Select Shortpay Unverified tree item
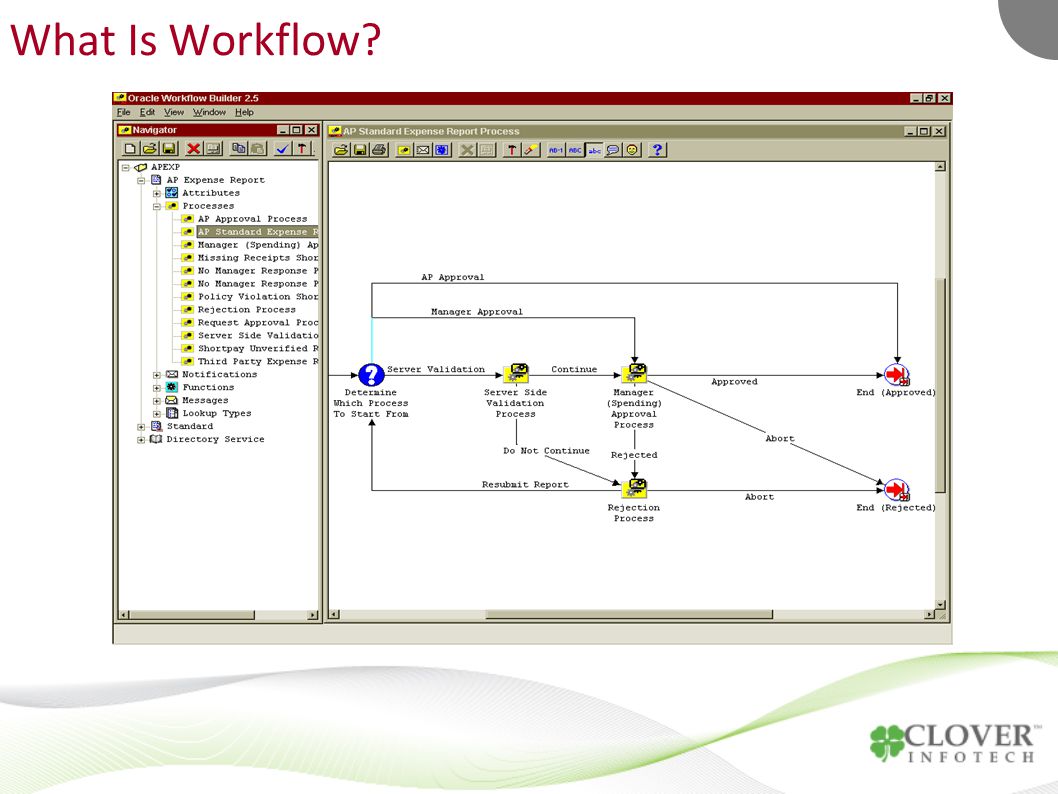Image resolution: width=1058 pixels, height=794 pixels. [258, 349]
